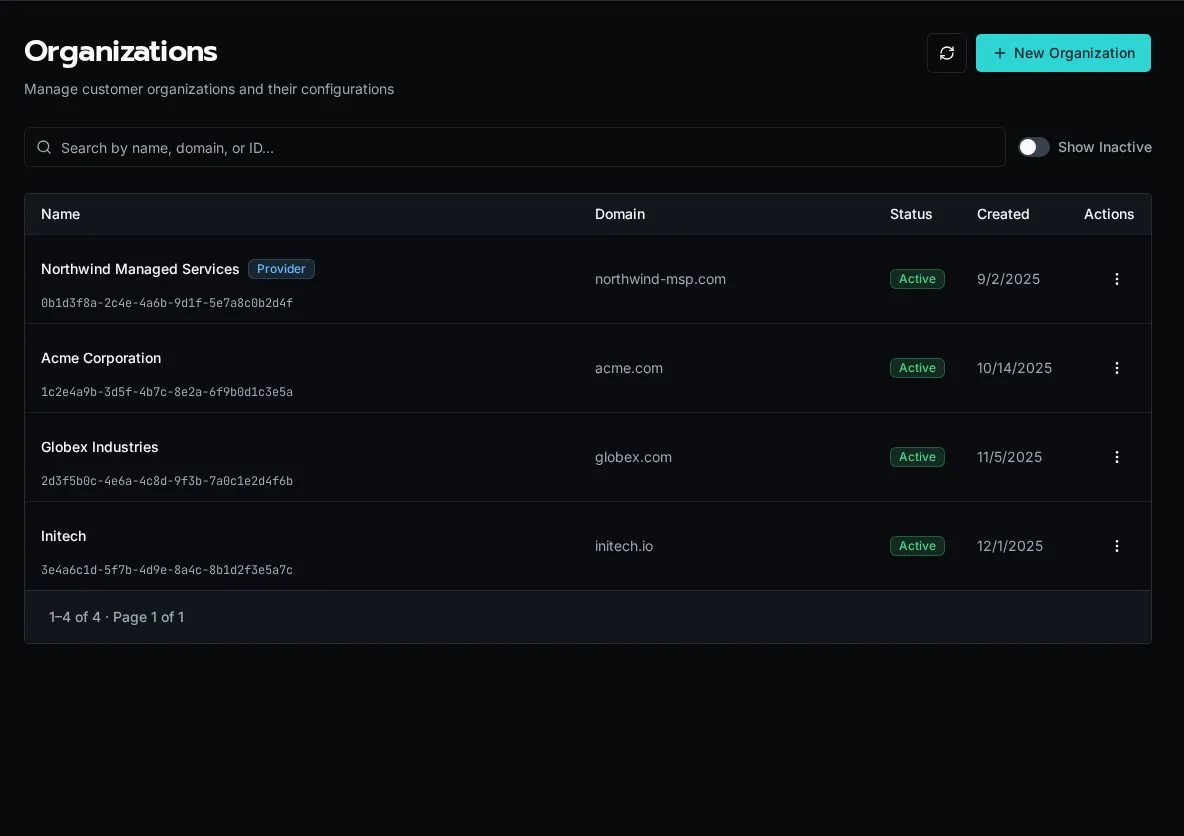Click the Name column header
Image resolution: width=1184 pixels, height=836 pixels.
pos(60,214)
